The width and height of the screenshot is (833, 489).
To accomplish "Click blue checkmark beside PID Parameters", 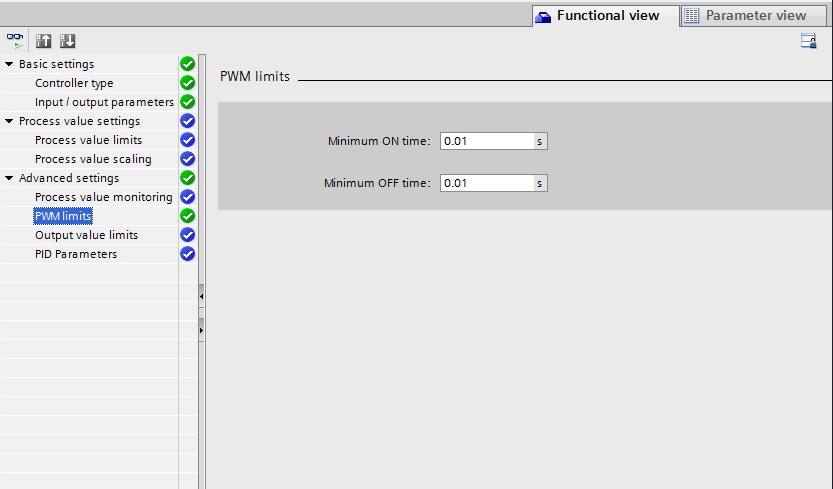I will pyautogui.click(x=188, y=254).
